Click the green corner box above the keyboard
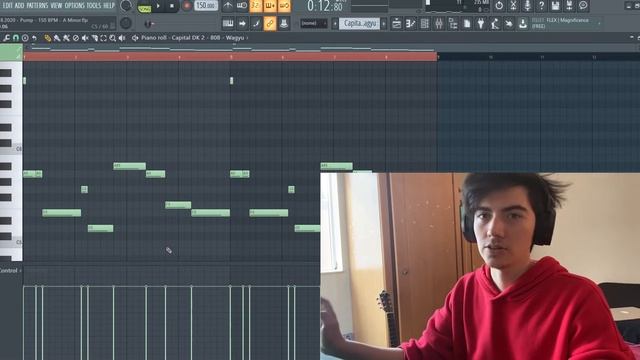The image size is (640, 360). pos(11,52)
